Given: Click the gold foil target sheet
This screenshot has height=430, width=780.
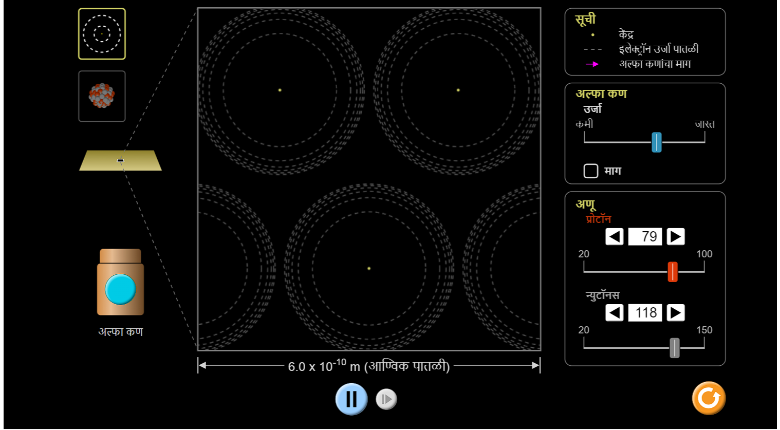Looking at the screenshot, I should pos(120,160).
